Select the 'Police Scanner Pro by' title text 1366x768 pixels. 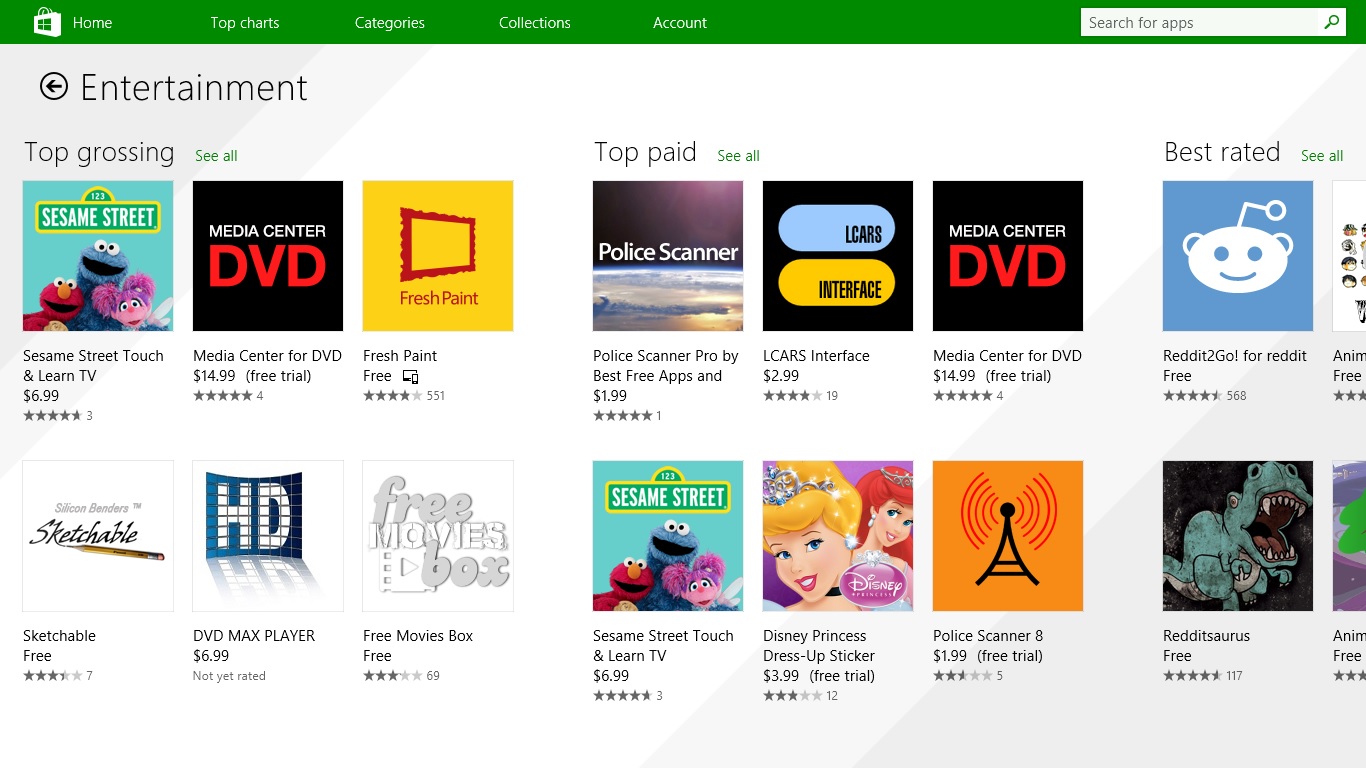666,356
